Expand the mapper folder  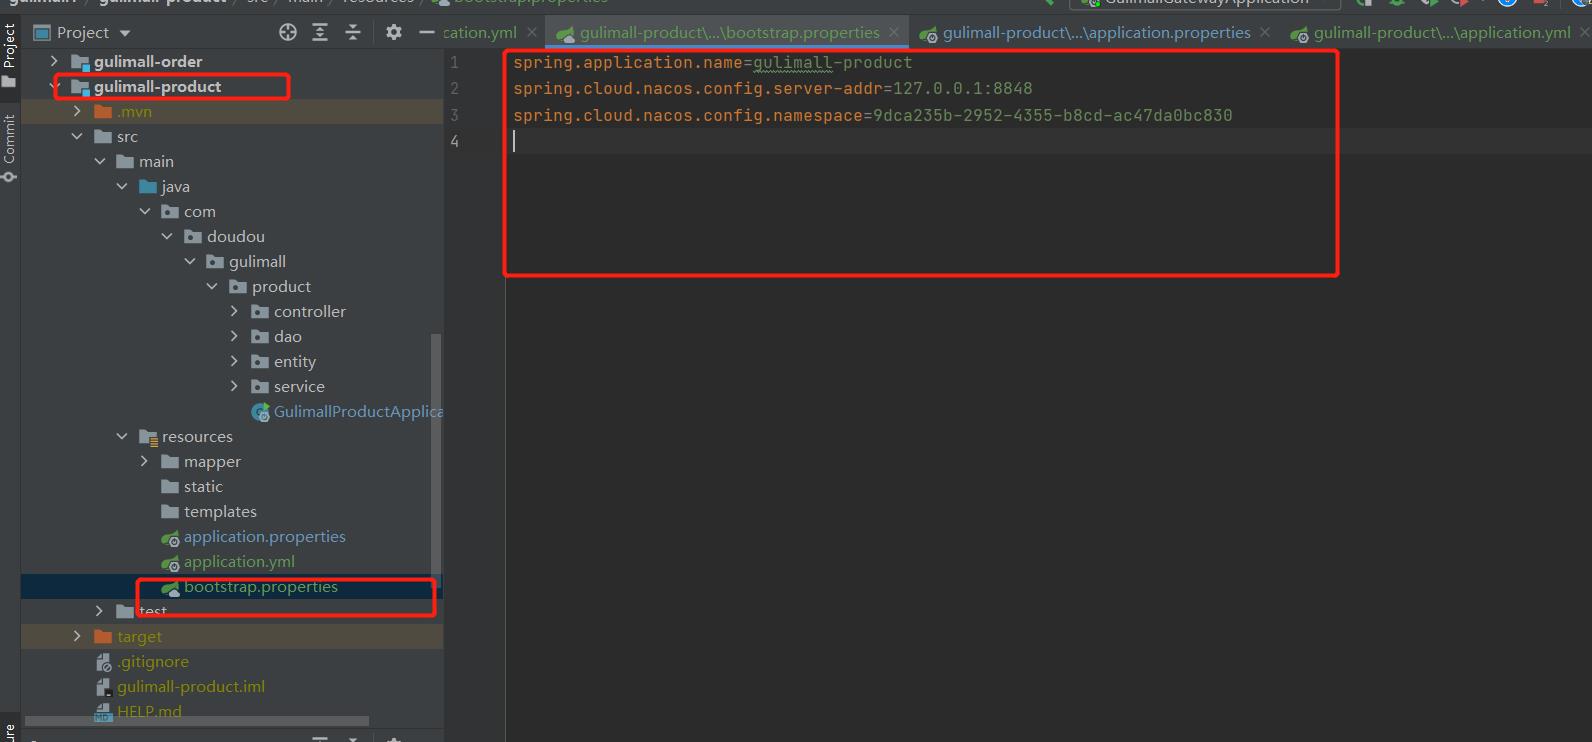point(145,462)
